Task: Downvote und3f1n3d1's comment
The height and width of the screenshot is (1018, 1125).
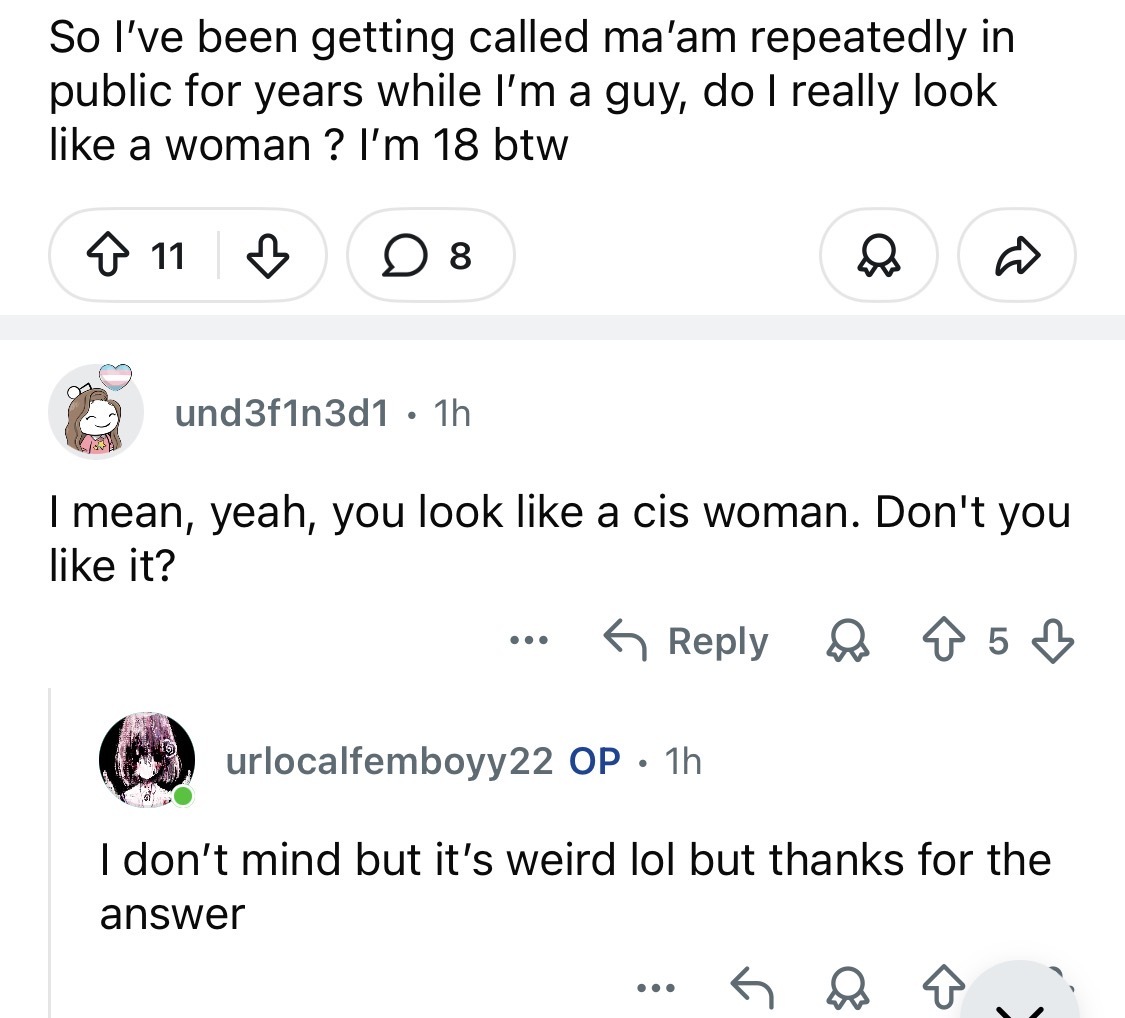Action: [x=1050, y=641]
